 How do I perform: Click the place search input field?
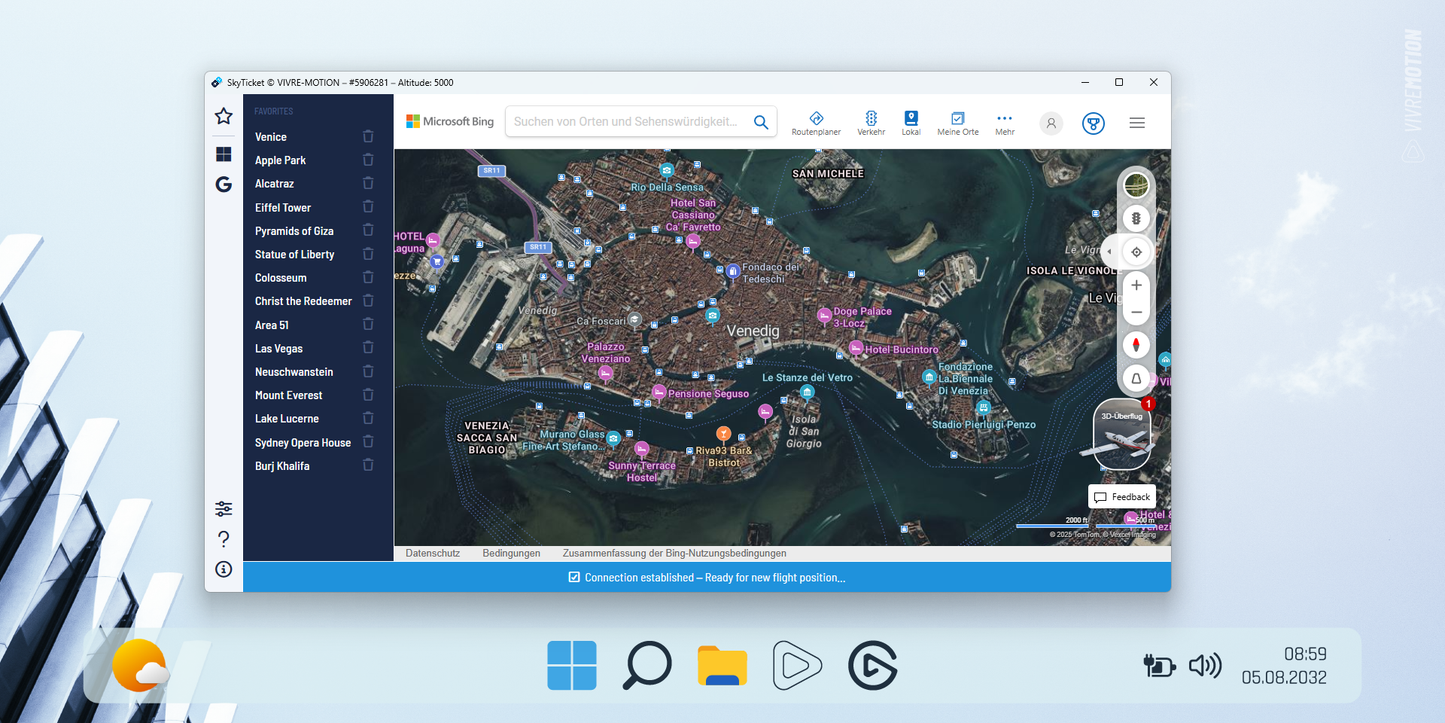coord(630,121)
